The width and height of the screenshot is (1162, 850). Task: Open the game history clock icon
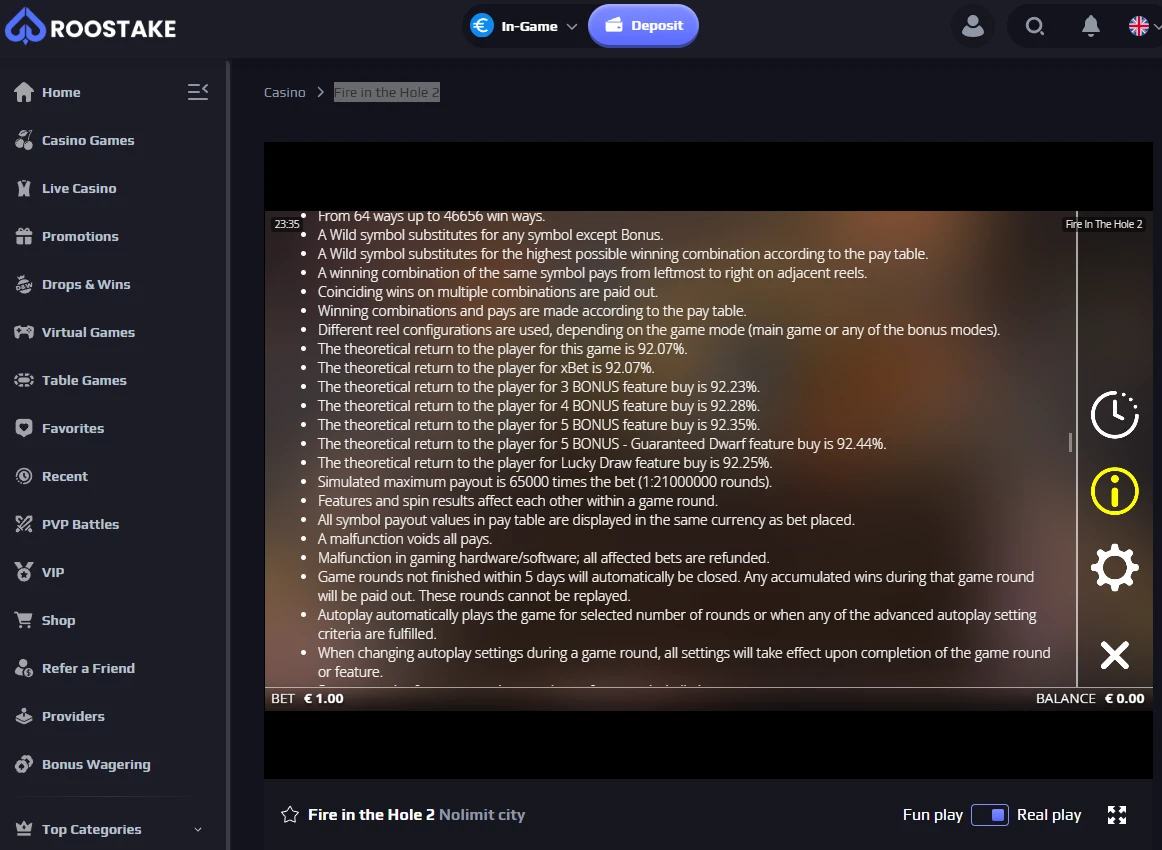[1115, 415]
